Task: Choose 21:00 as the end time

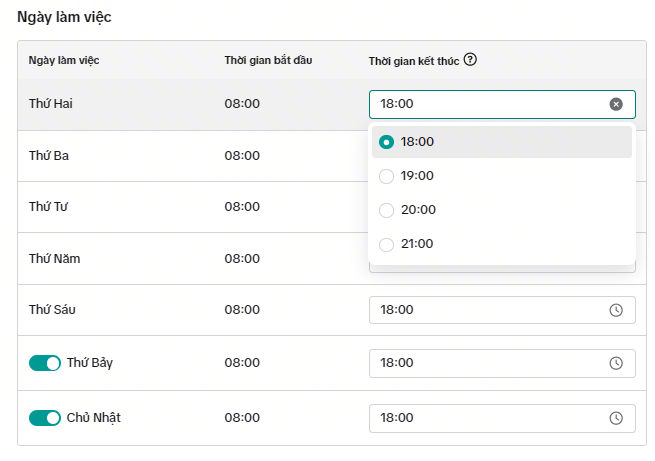Action: [417, 244]
